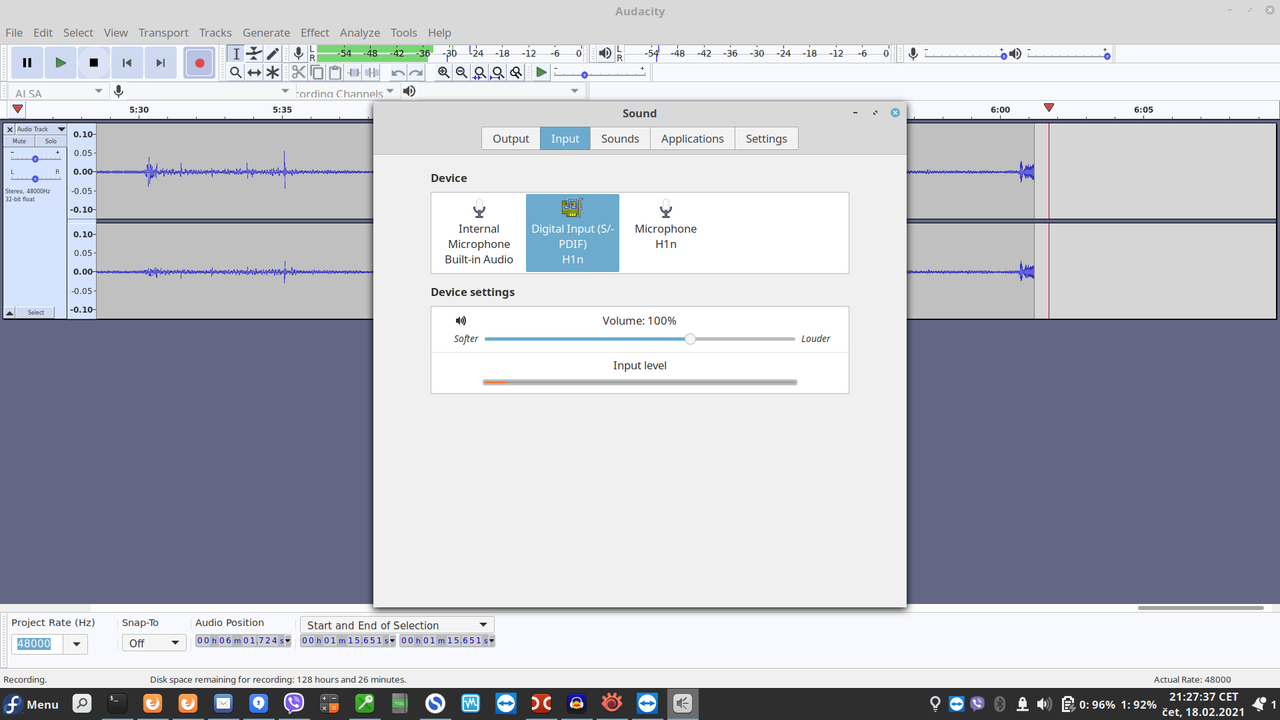Select the Zoom (magnifier) tool

(236, 72)
